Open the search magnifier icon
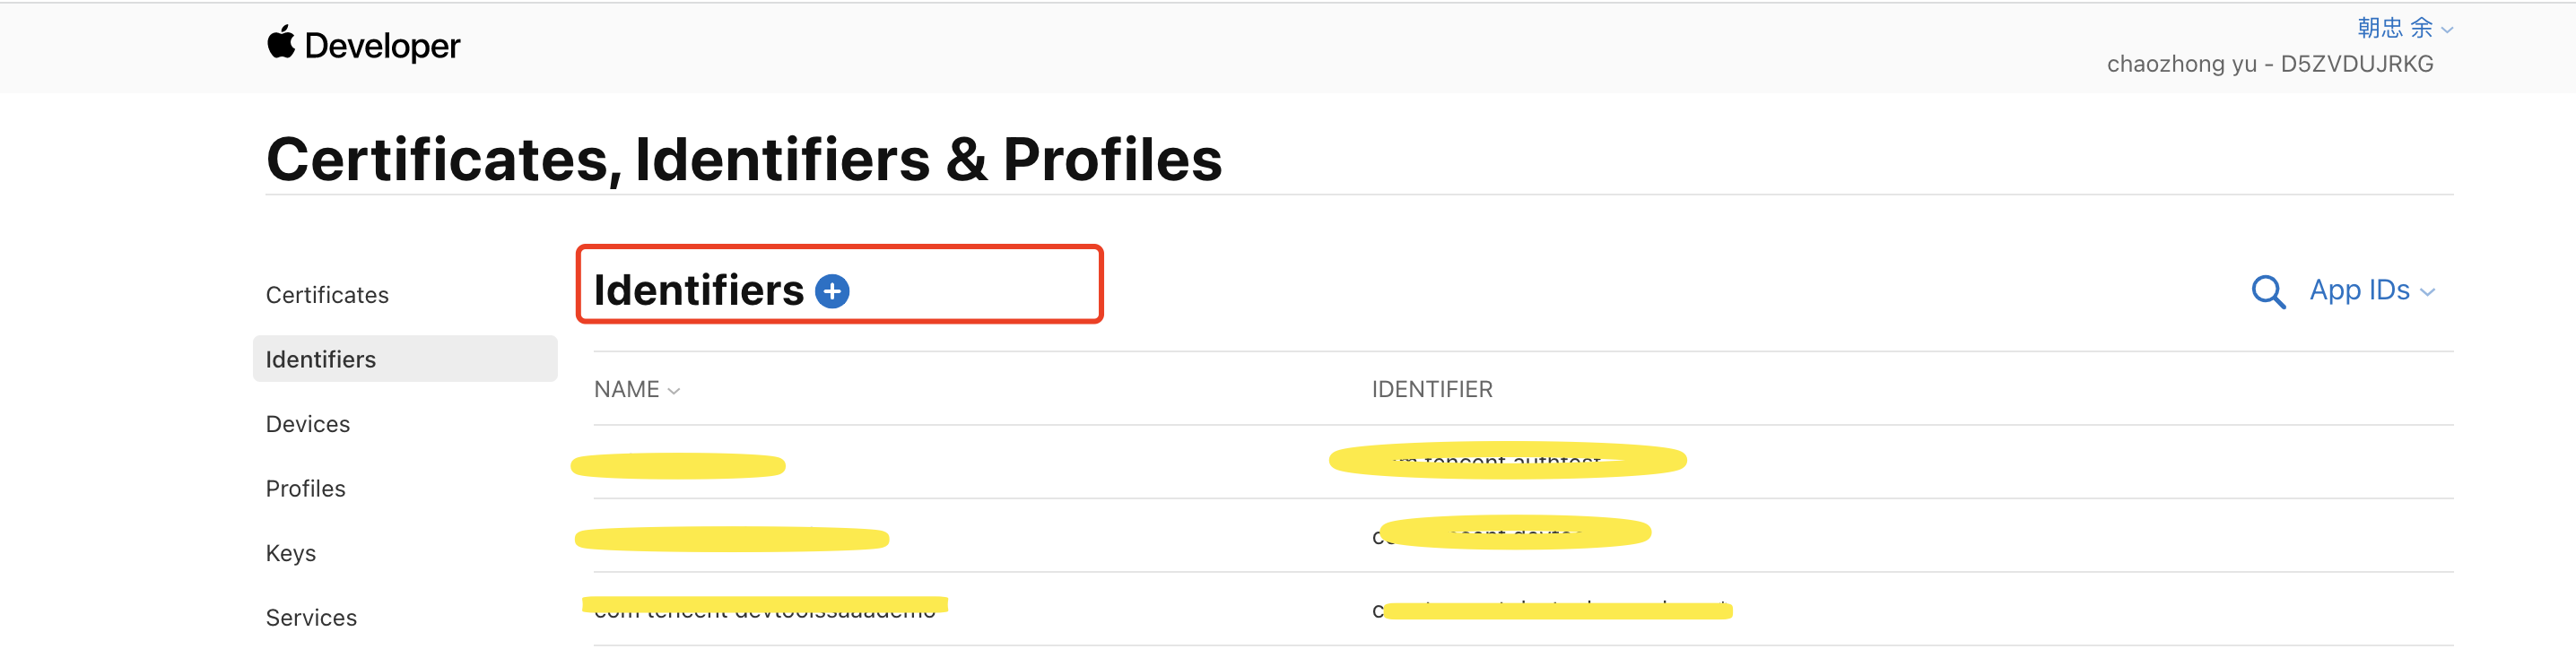Image resolution: width=2576 pixels, height=649 pixels. (2268, 291)
